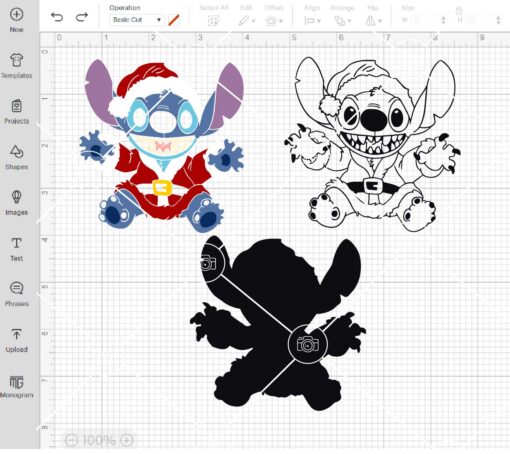This screenshot has height=454, width=510.
Task: Open the Arrange dropdown
Action: (x=342, y=21)
